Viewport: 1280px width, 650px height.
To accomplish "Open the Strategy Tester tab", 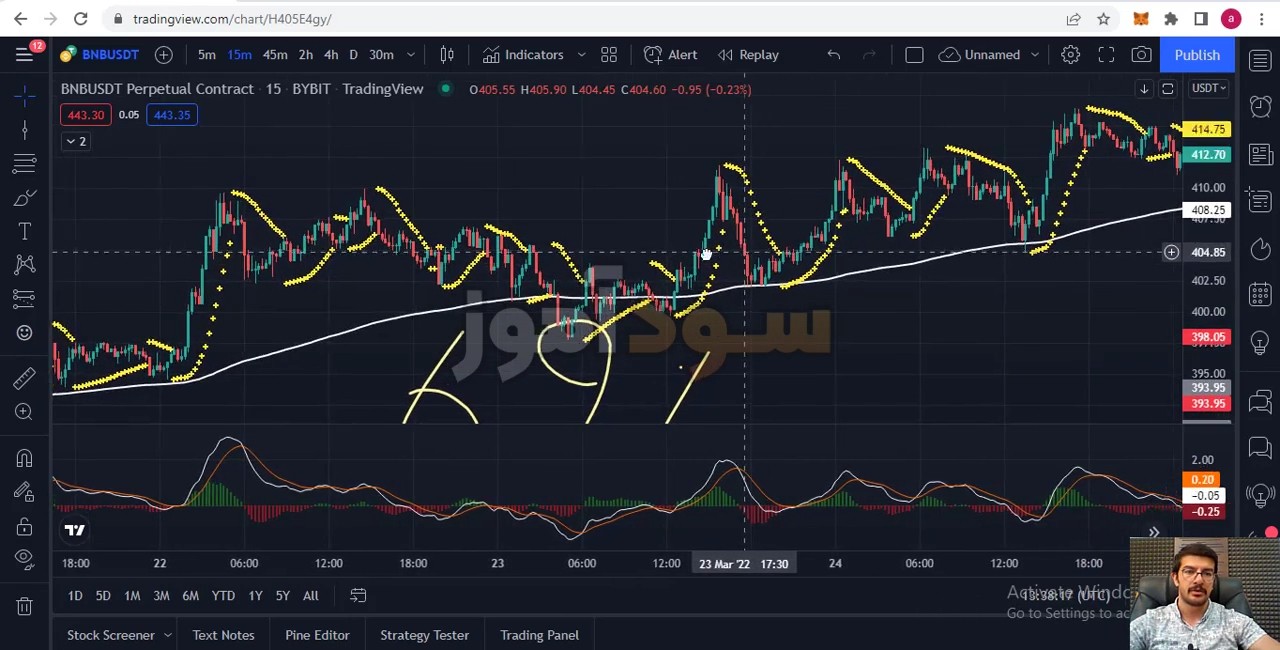I will point(424,635).
